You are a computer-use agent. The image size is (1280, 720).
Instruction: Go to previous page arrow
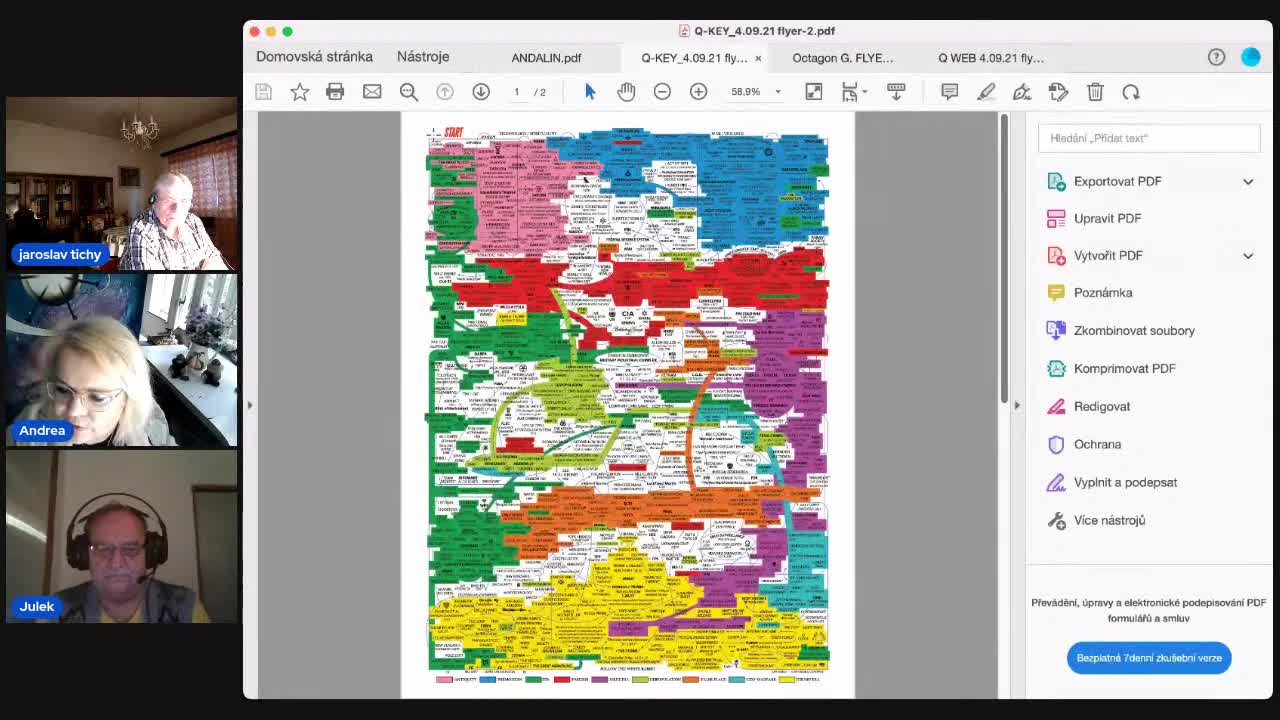pos(445,92)
